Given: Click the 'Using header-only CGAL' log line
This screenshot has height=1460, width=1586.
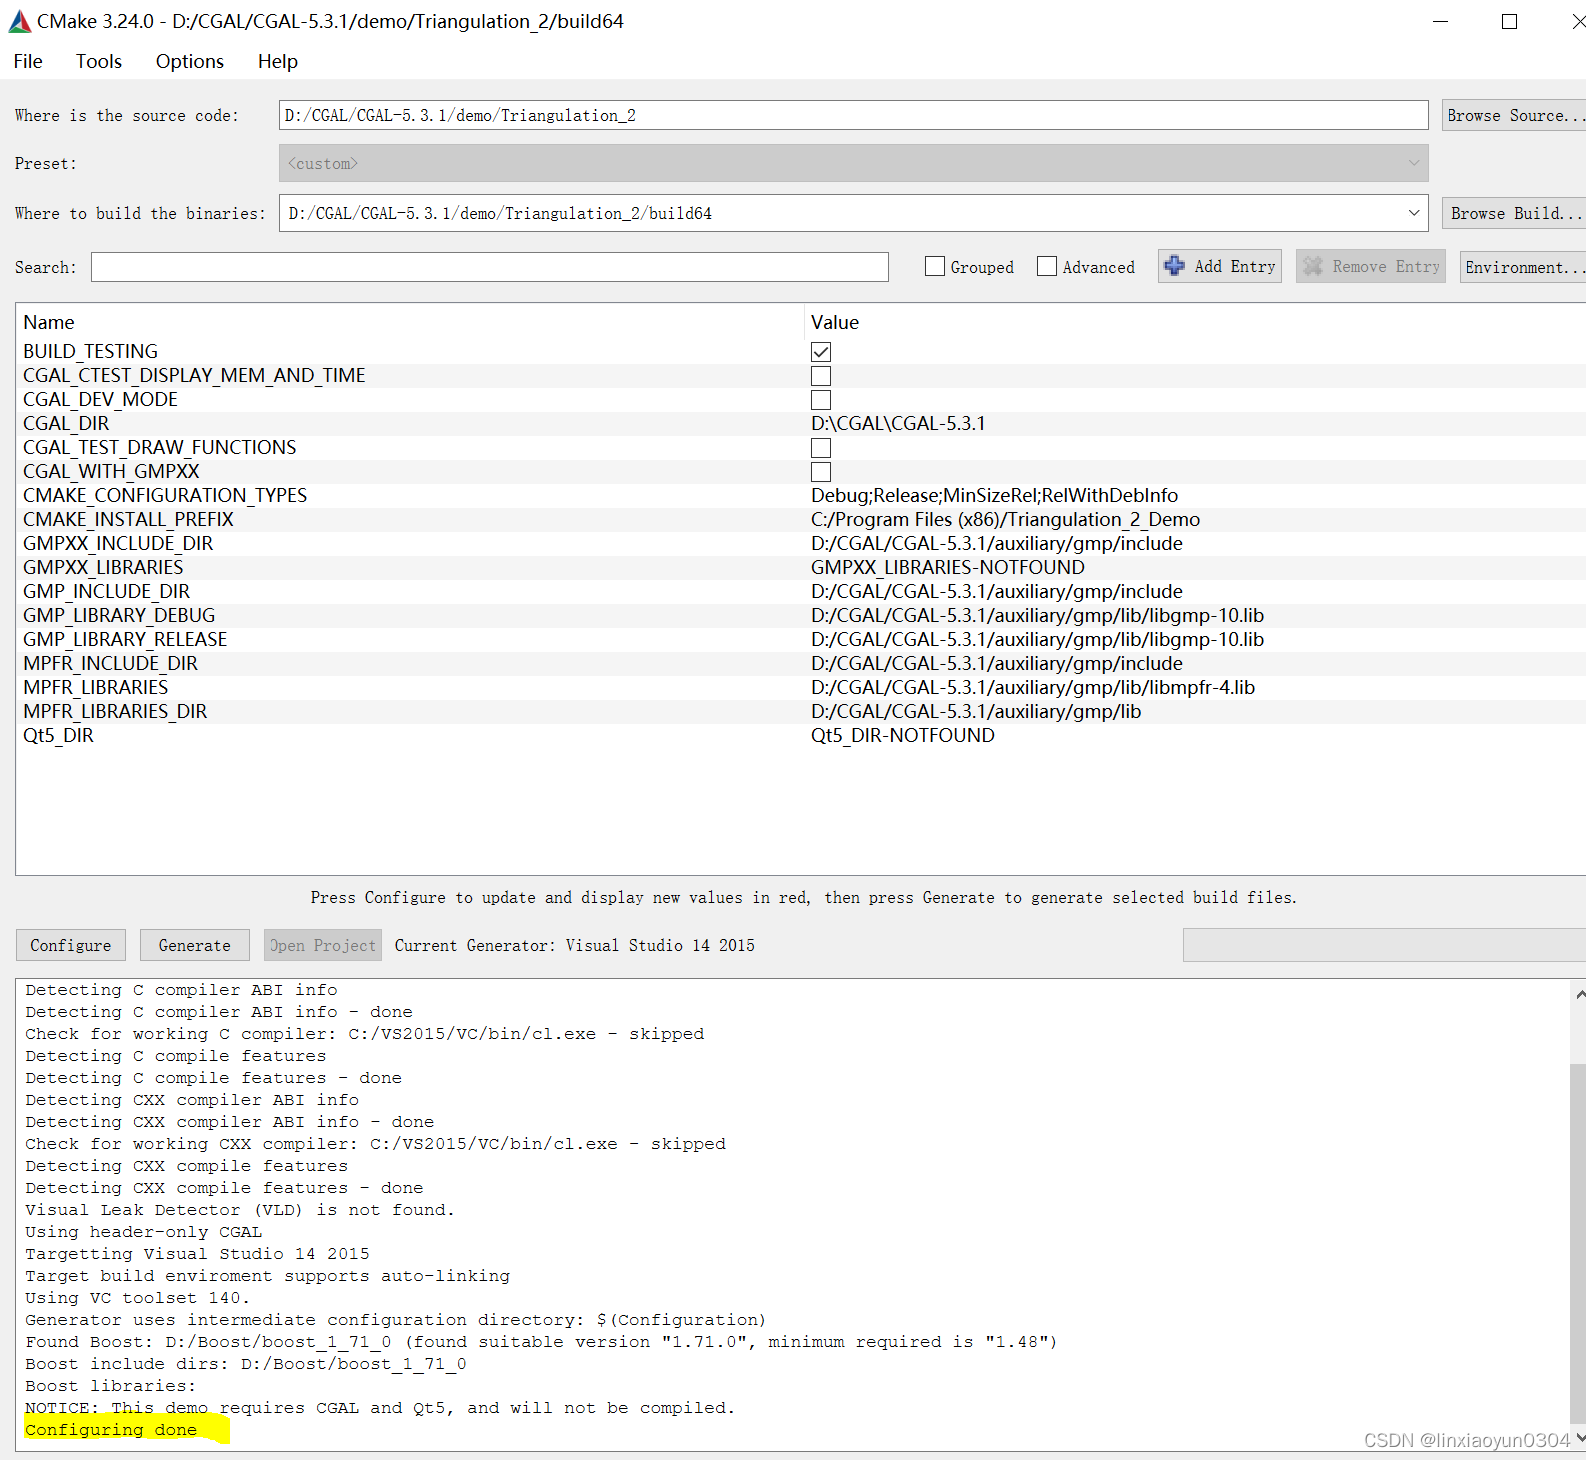Looking at the screenshot, I should tap(144, 1232).
